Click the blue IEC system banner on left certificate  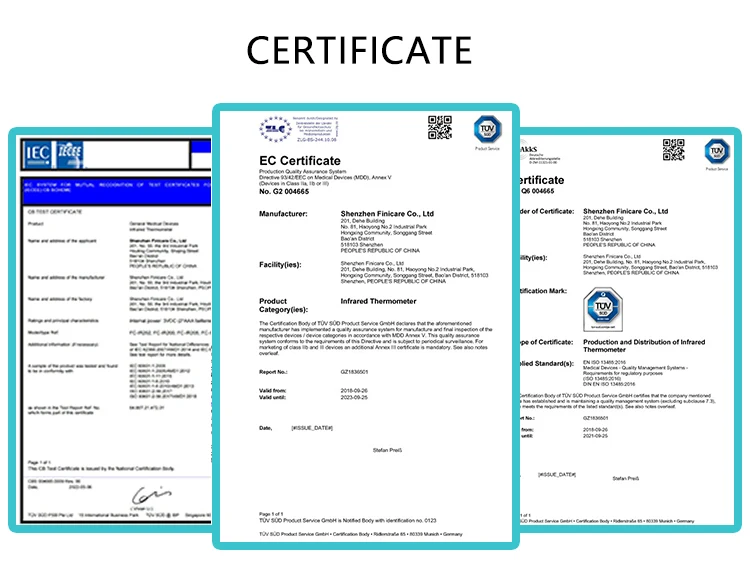[116, 191]
